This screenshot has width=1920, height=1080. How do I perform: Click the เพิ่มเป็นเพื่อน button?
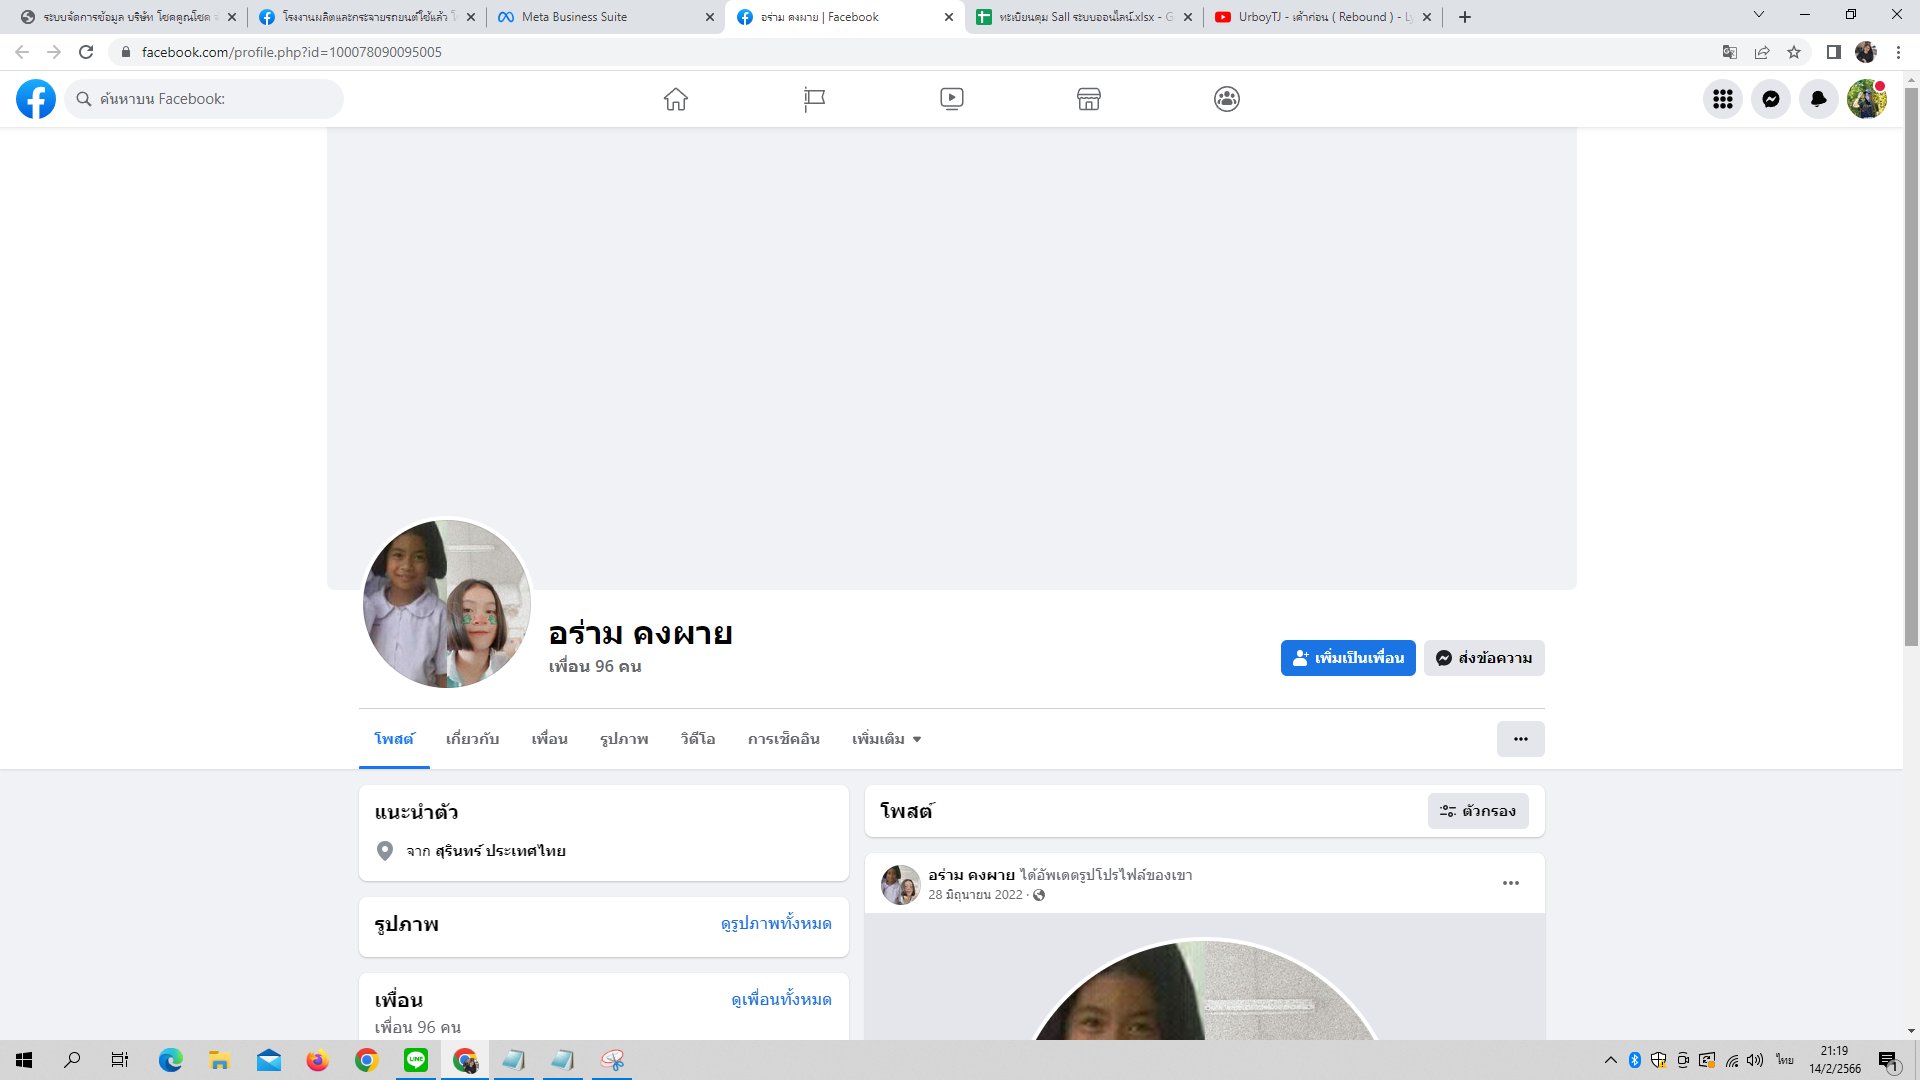(1348, 658)
